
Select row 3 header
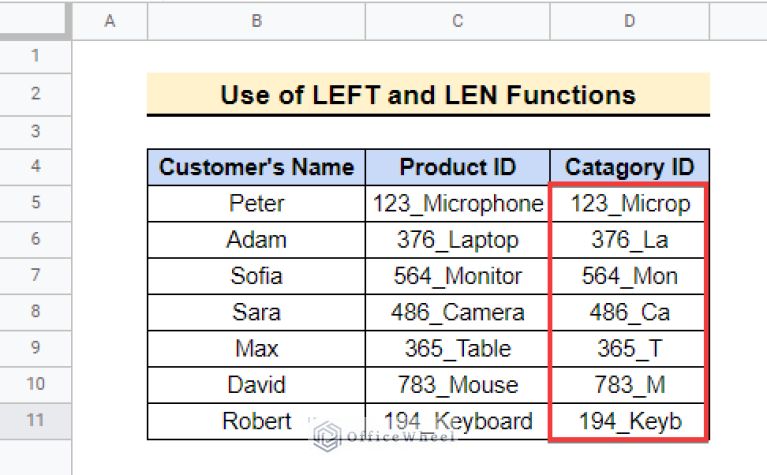click(x=35, y=132)
